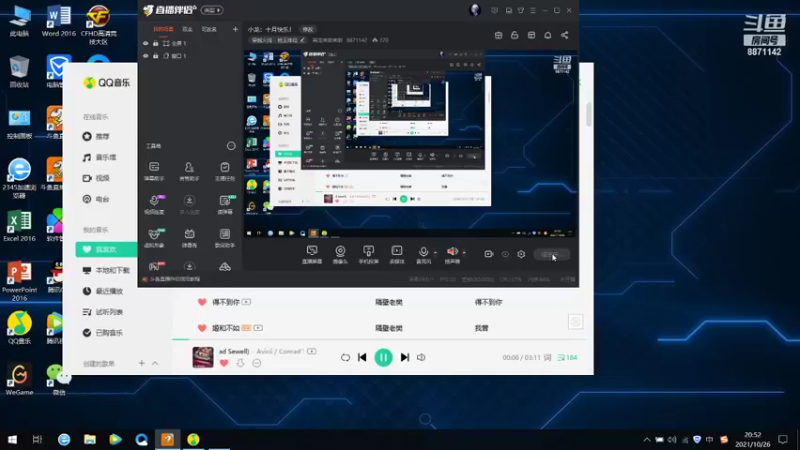This screenshot has height=450, width=800.
Task: Click the start streaming button by the cursor
Action: point(552,254)
